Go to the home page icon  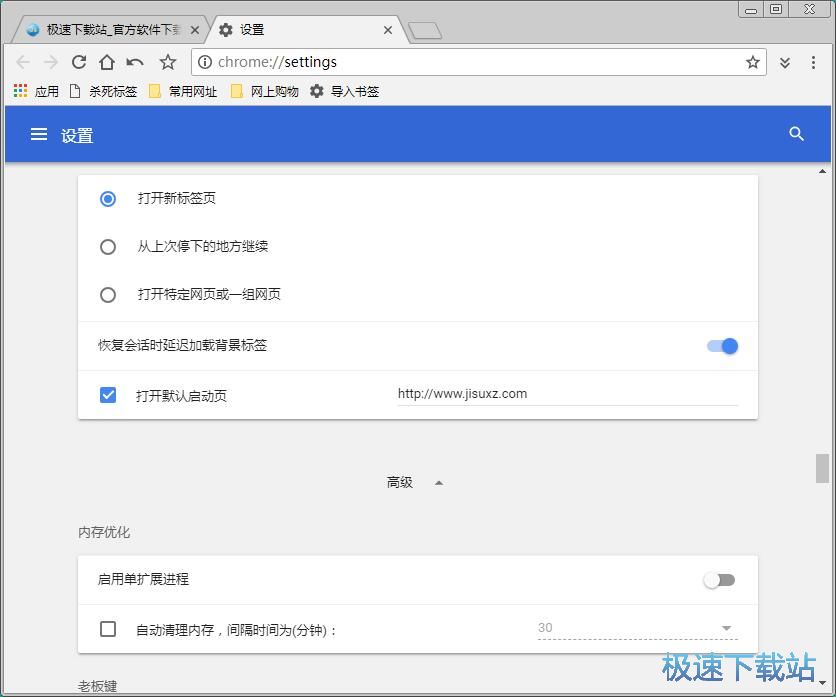pyautogui.click(x=107, y=62)
